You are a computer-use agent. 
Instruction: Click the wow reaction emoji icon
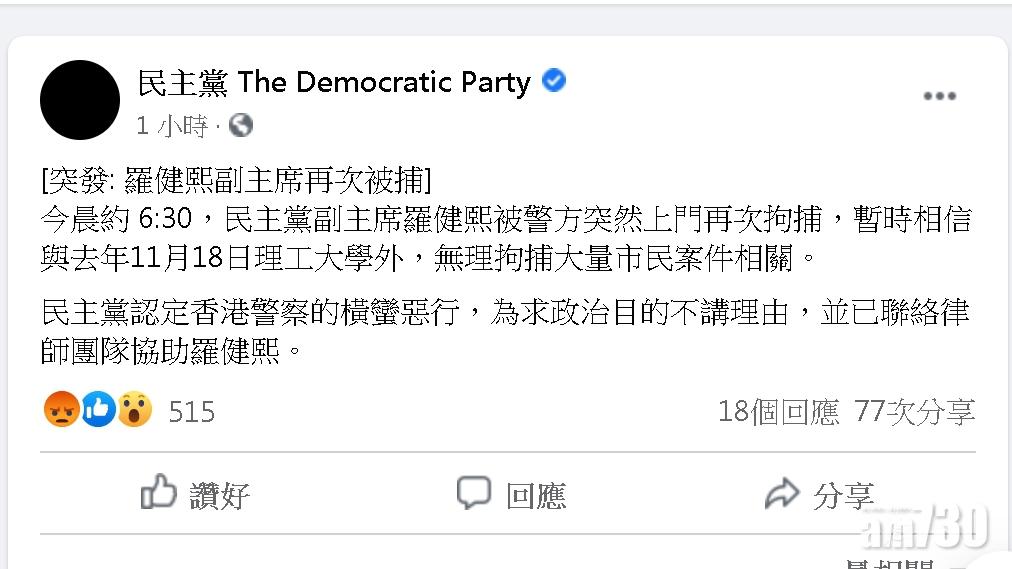pyautogui.click(x=134, y=409)
